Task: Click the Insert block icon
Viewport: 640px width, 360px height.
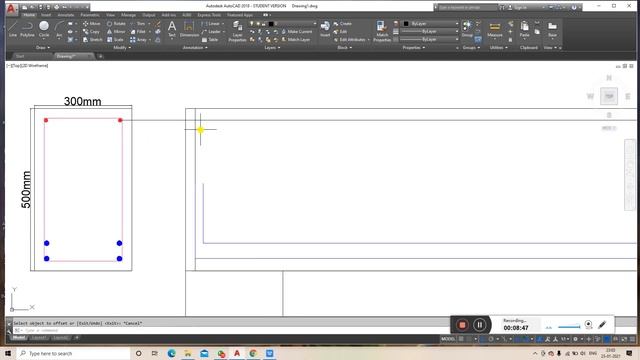Action: (x=325, y=29)
